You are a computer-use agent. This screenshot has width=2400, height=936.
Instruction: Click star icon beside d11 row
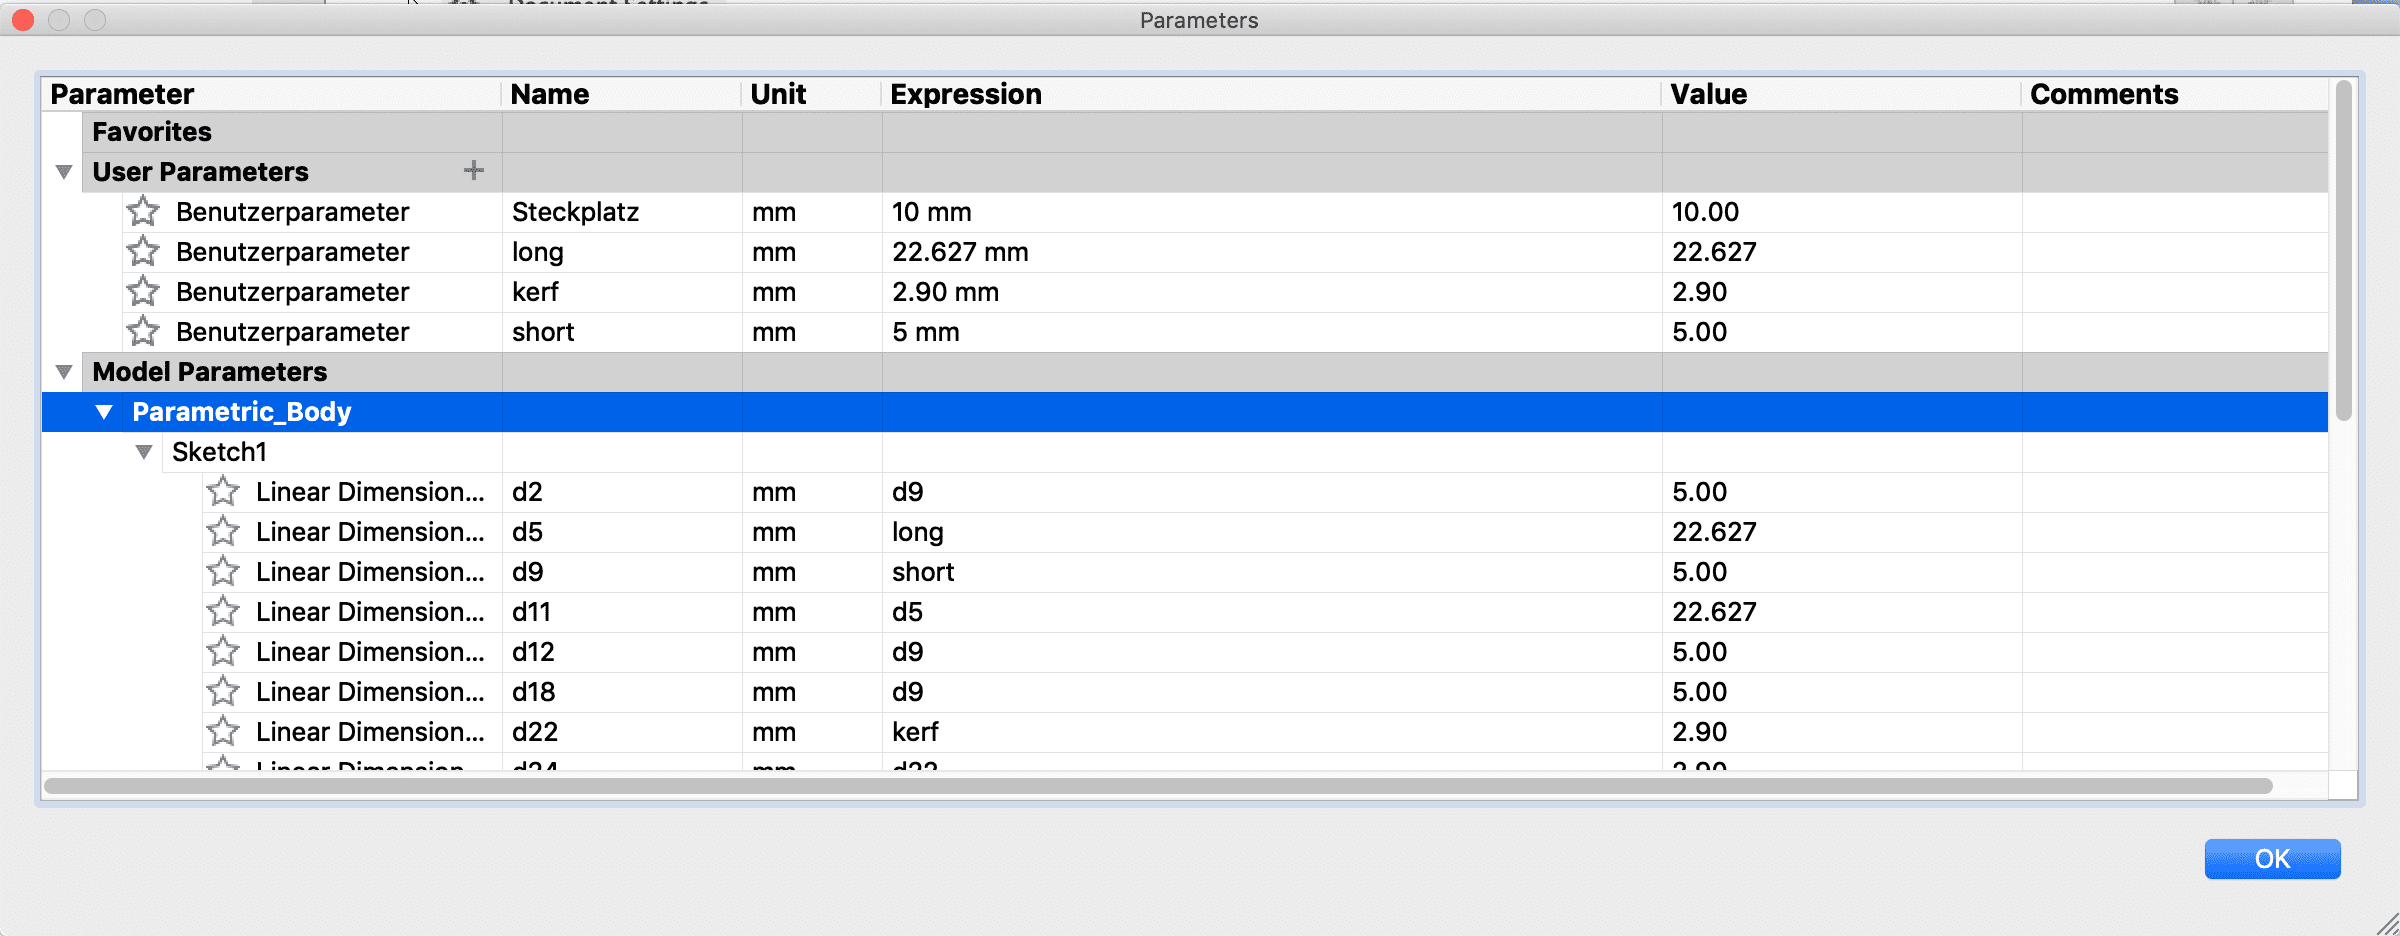coord(223,611)
